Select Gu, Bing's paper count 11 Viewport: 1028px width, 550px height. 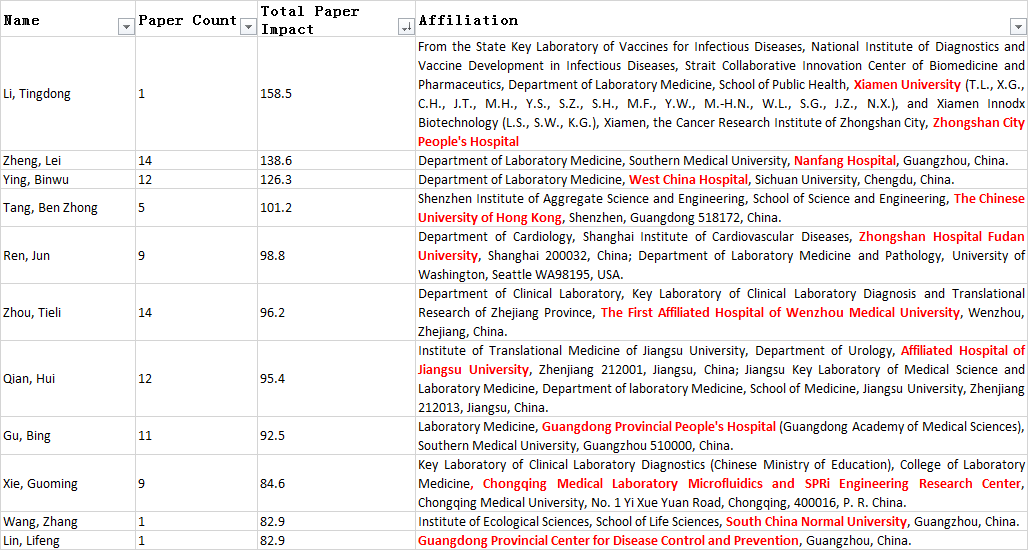click(x=197, y=436)
